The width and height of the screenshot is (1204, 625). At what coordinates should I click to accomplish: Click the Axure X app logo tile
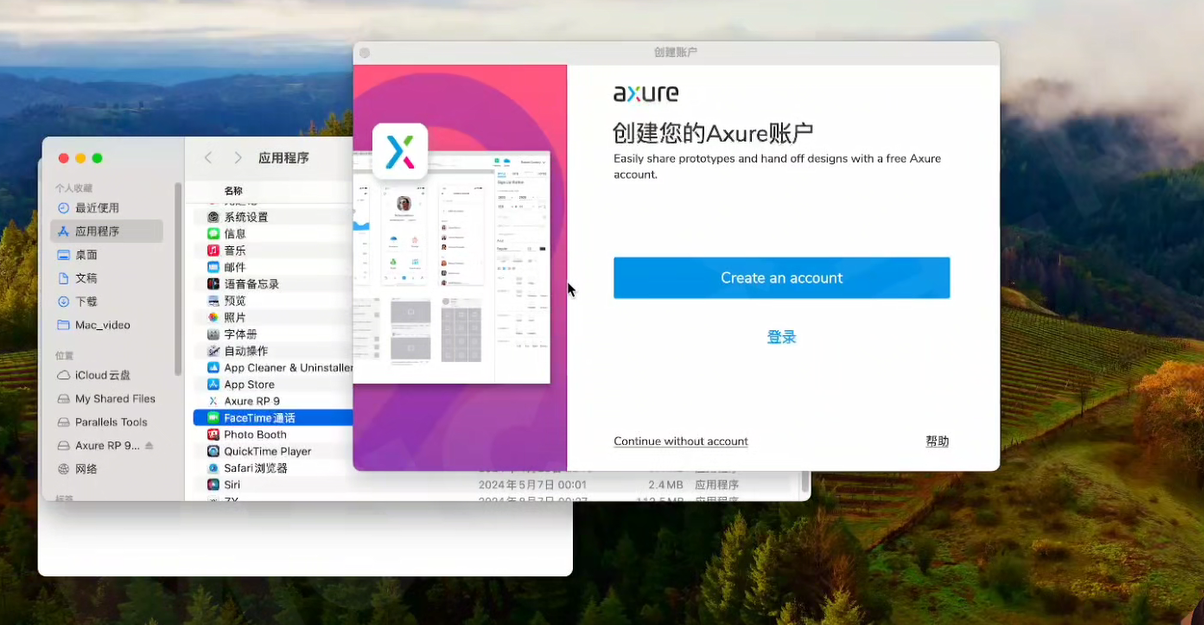coord(400,151)
